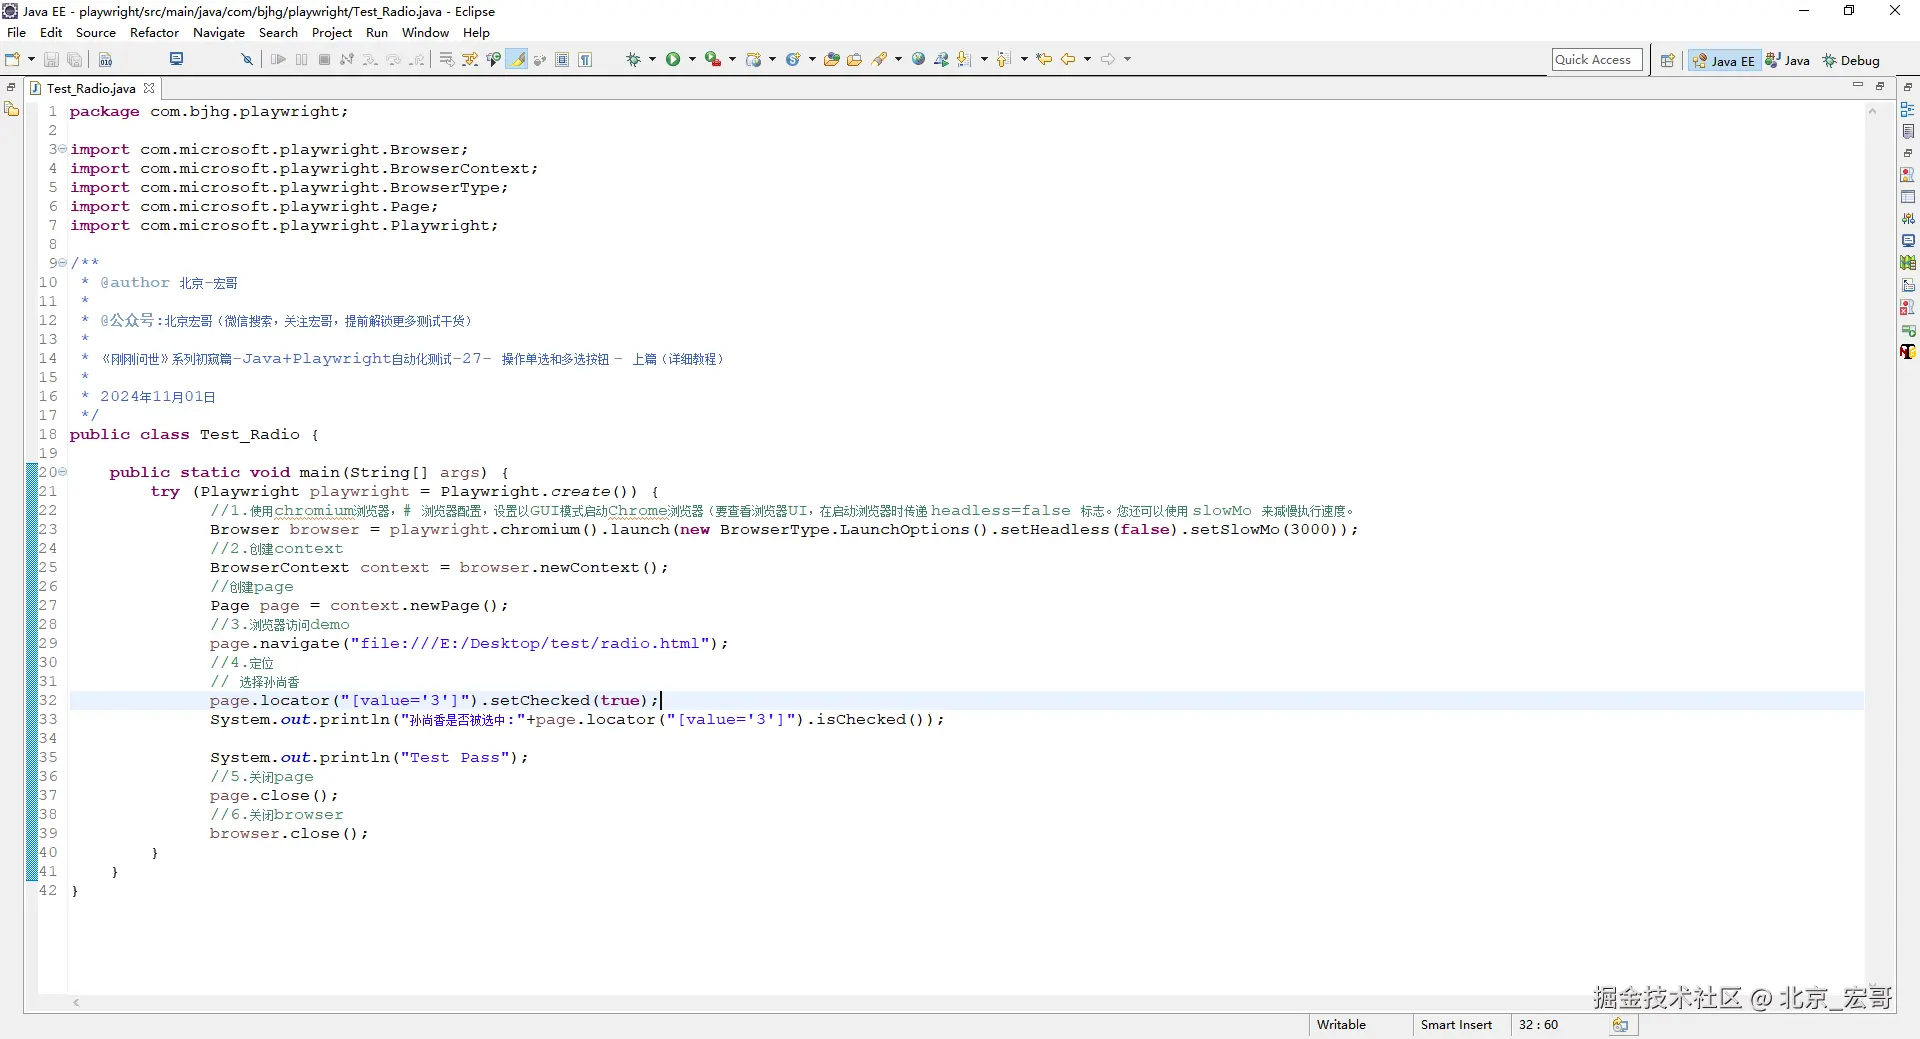Click the New file wizard icon
The image size is (1920, 1039).
pos(13,60)
